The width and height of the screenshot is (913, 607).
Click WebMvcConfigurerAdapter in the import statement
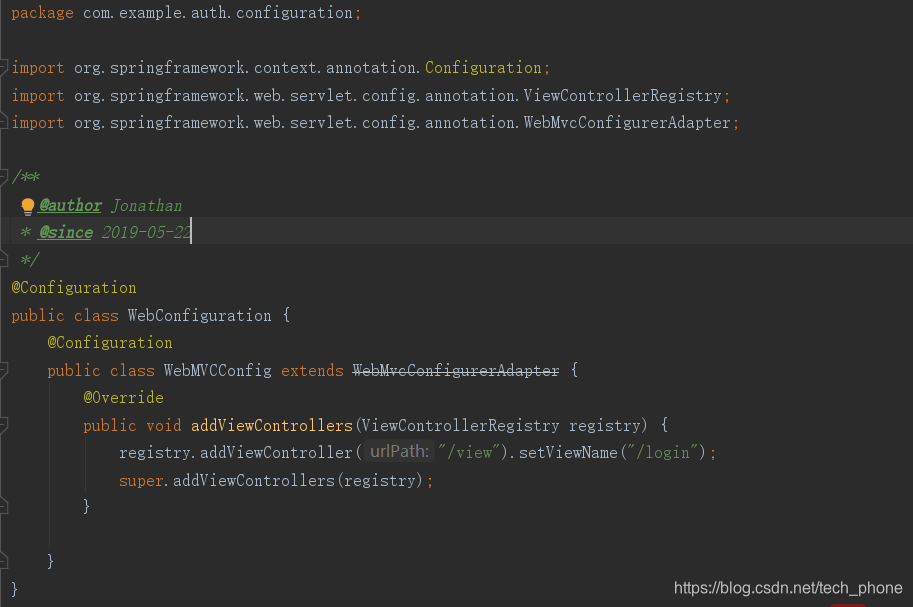point(627,123)
